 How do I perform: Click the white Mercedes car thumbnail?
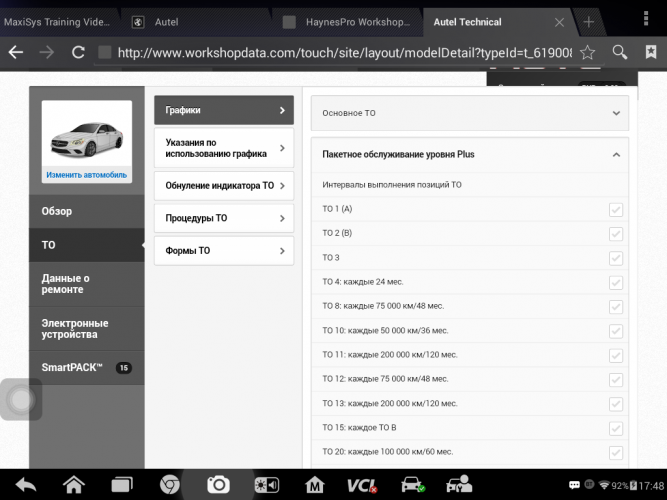coord(87,139)
